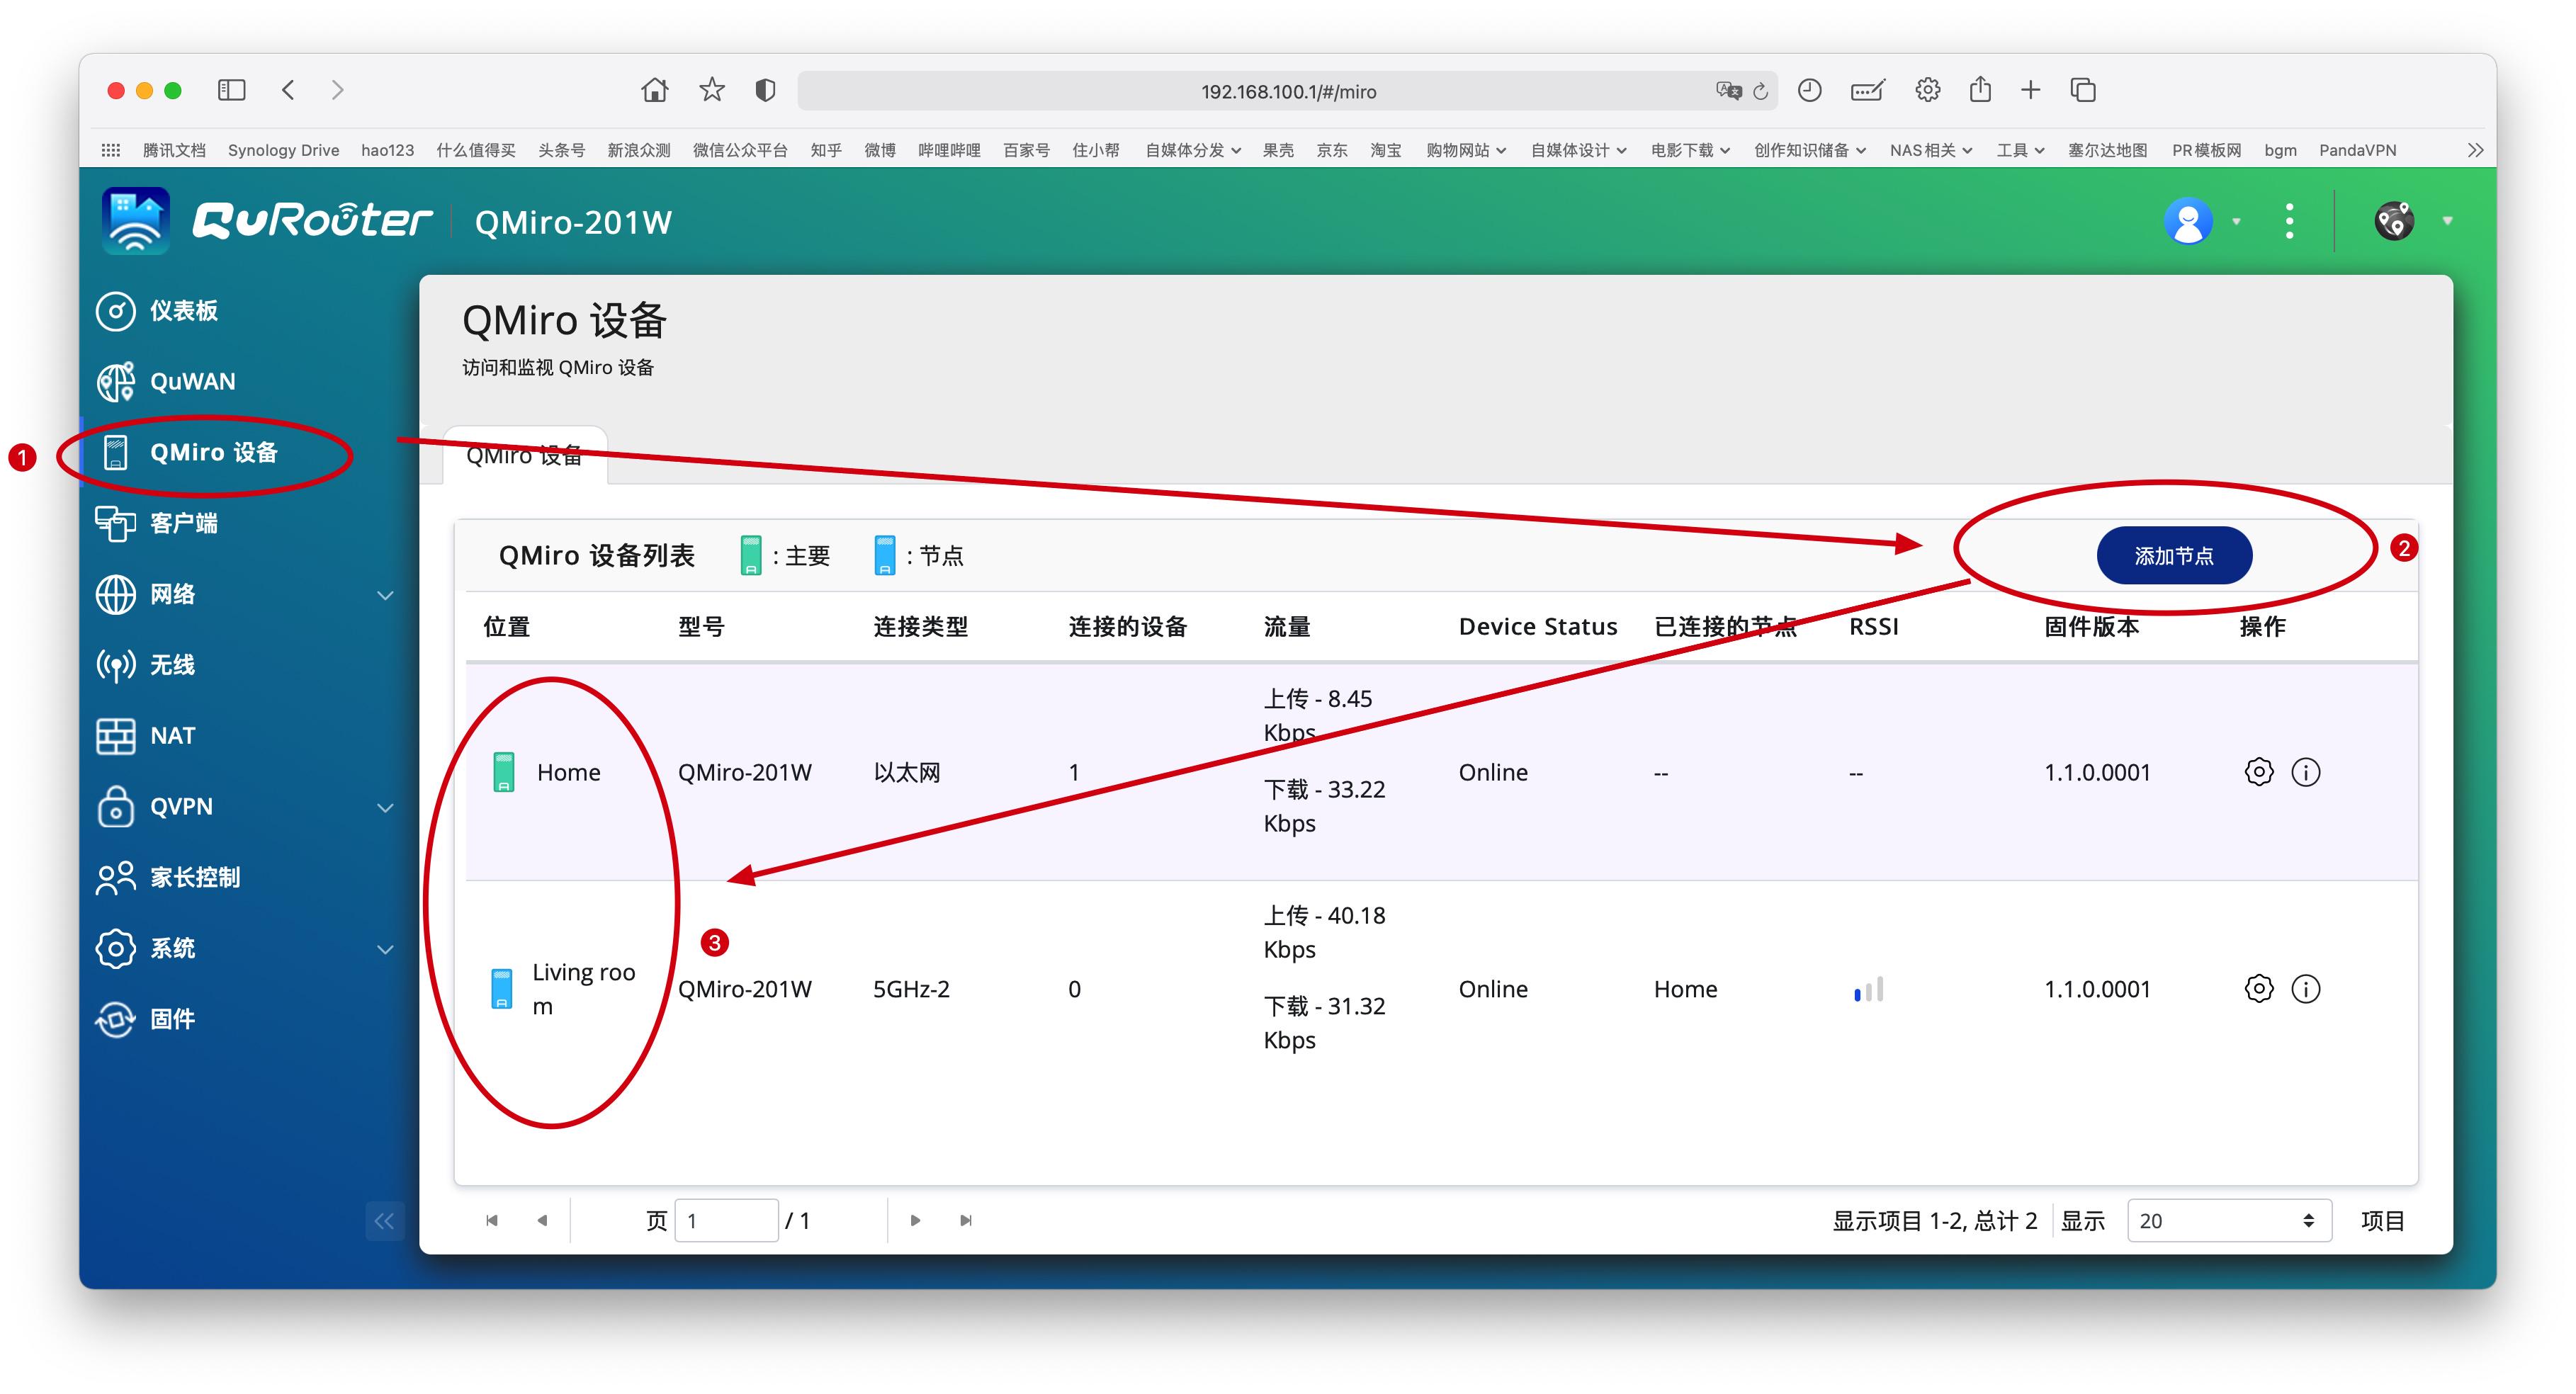Image resolution: width=2576 pixels, height=1394 pixels.
Task: Switch to the QMiro 设备 tab
Action: point(524,455)
